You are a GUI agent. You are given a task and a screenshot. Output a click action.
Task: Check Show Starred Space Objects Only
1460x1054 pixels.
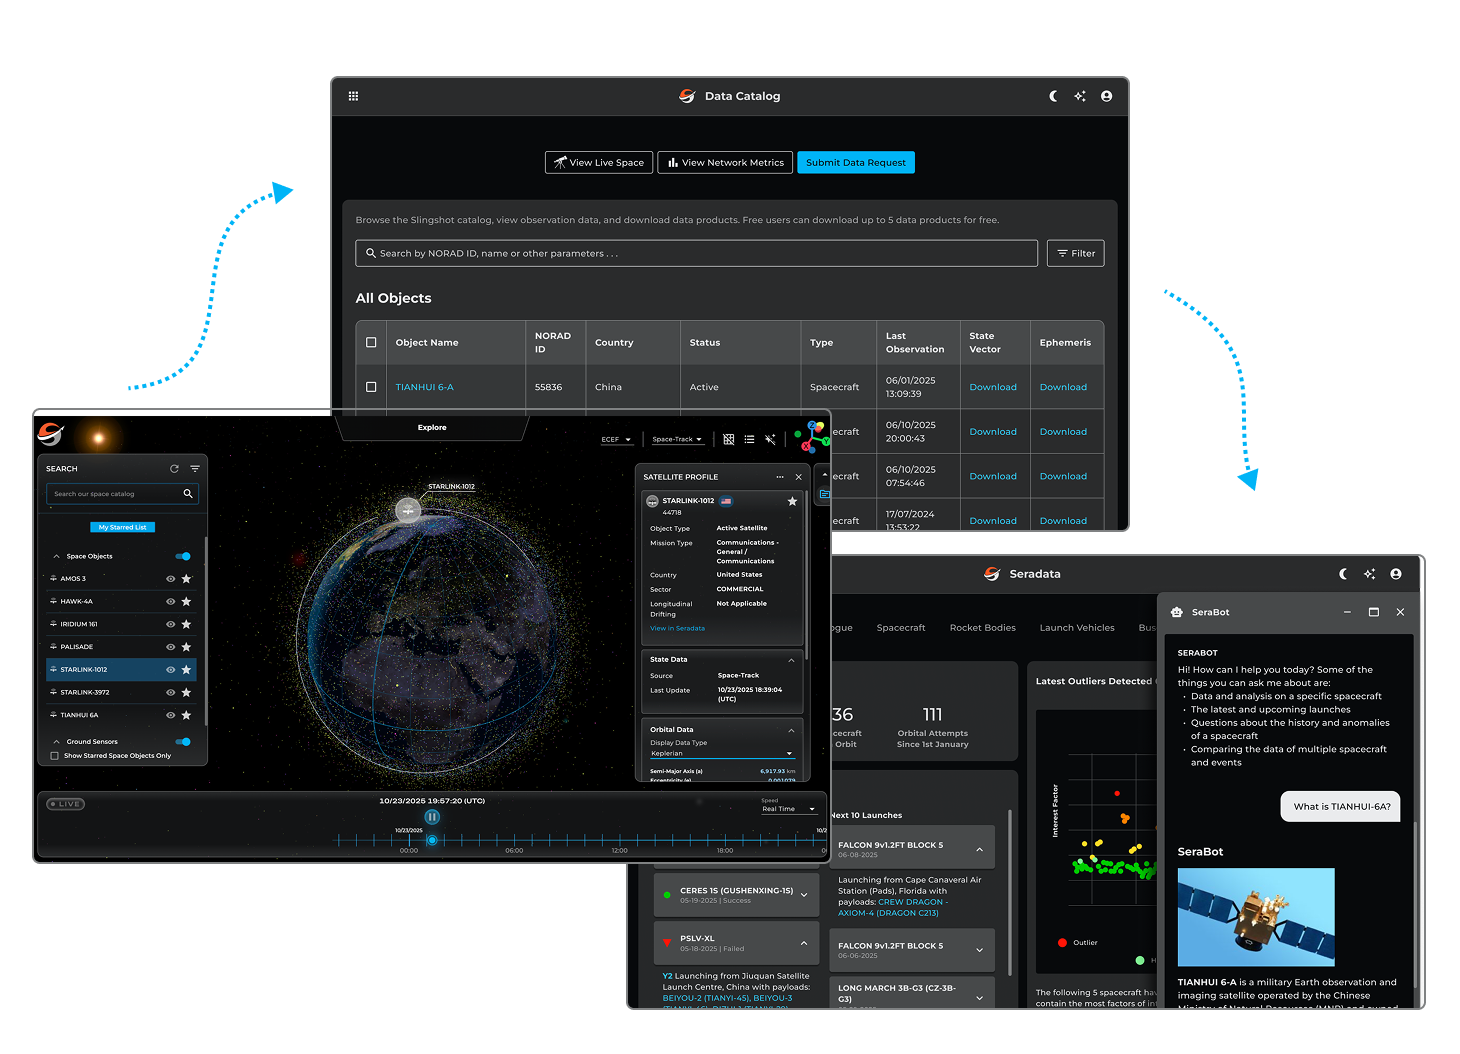(55, 756)
